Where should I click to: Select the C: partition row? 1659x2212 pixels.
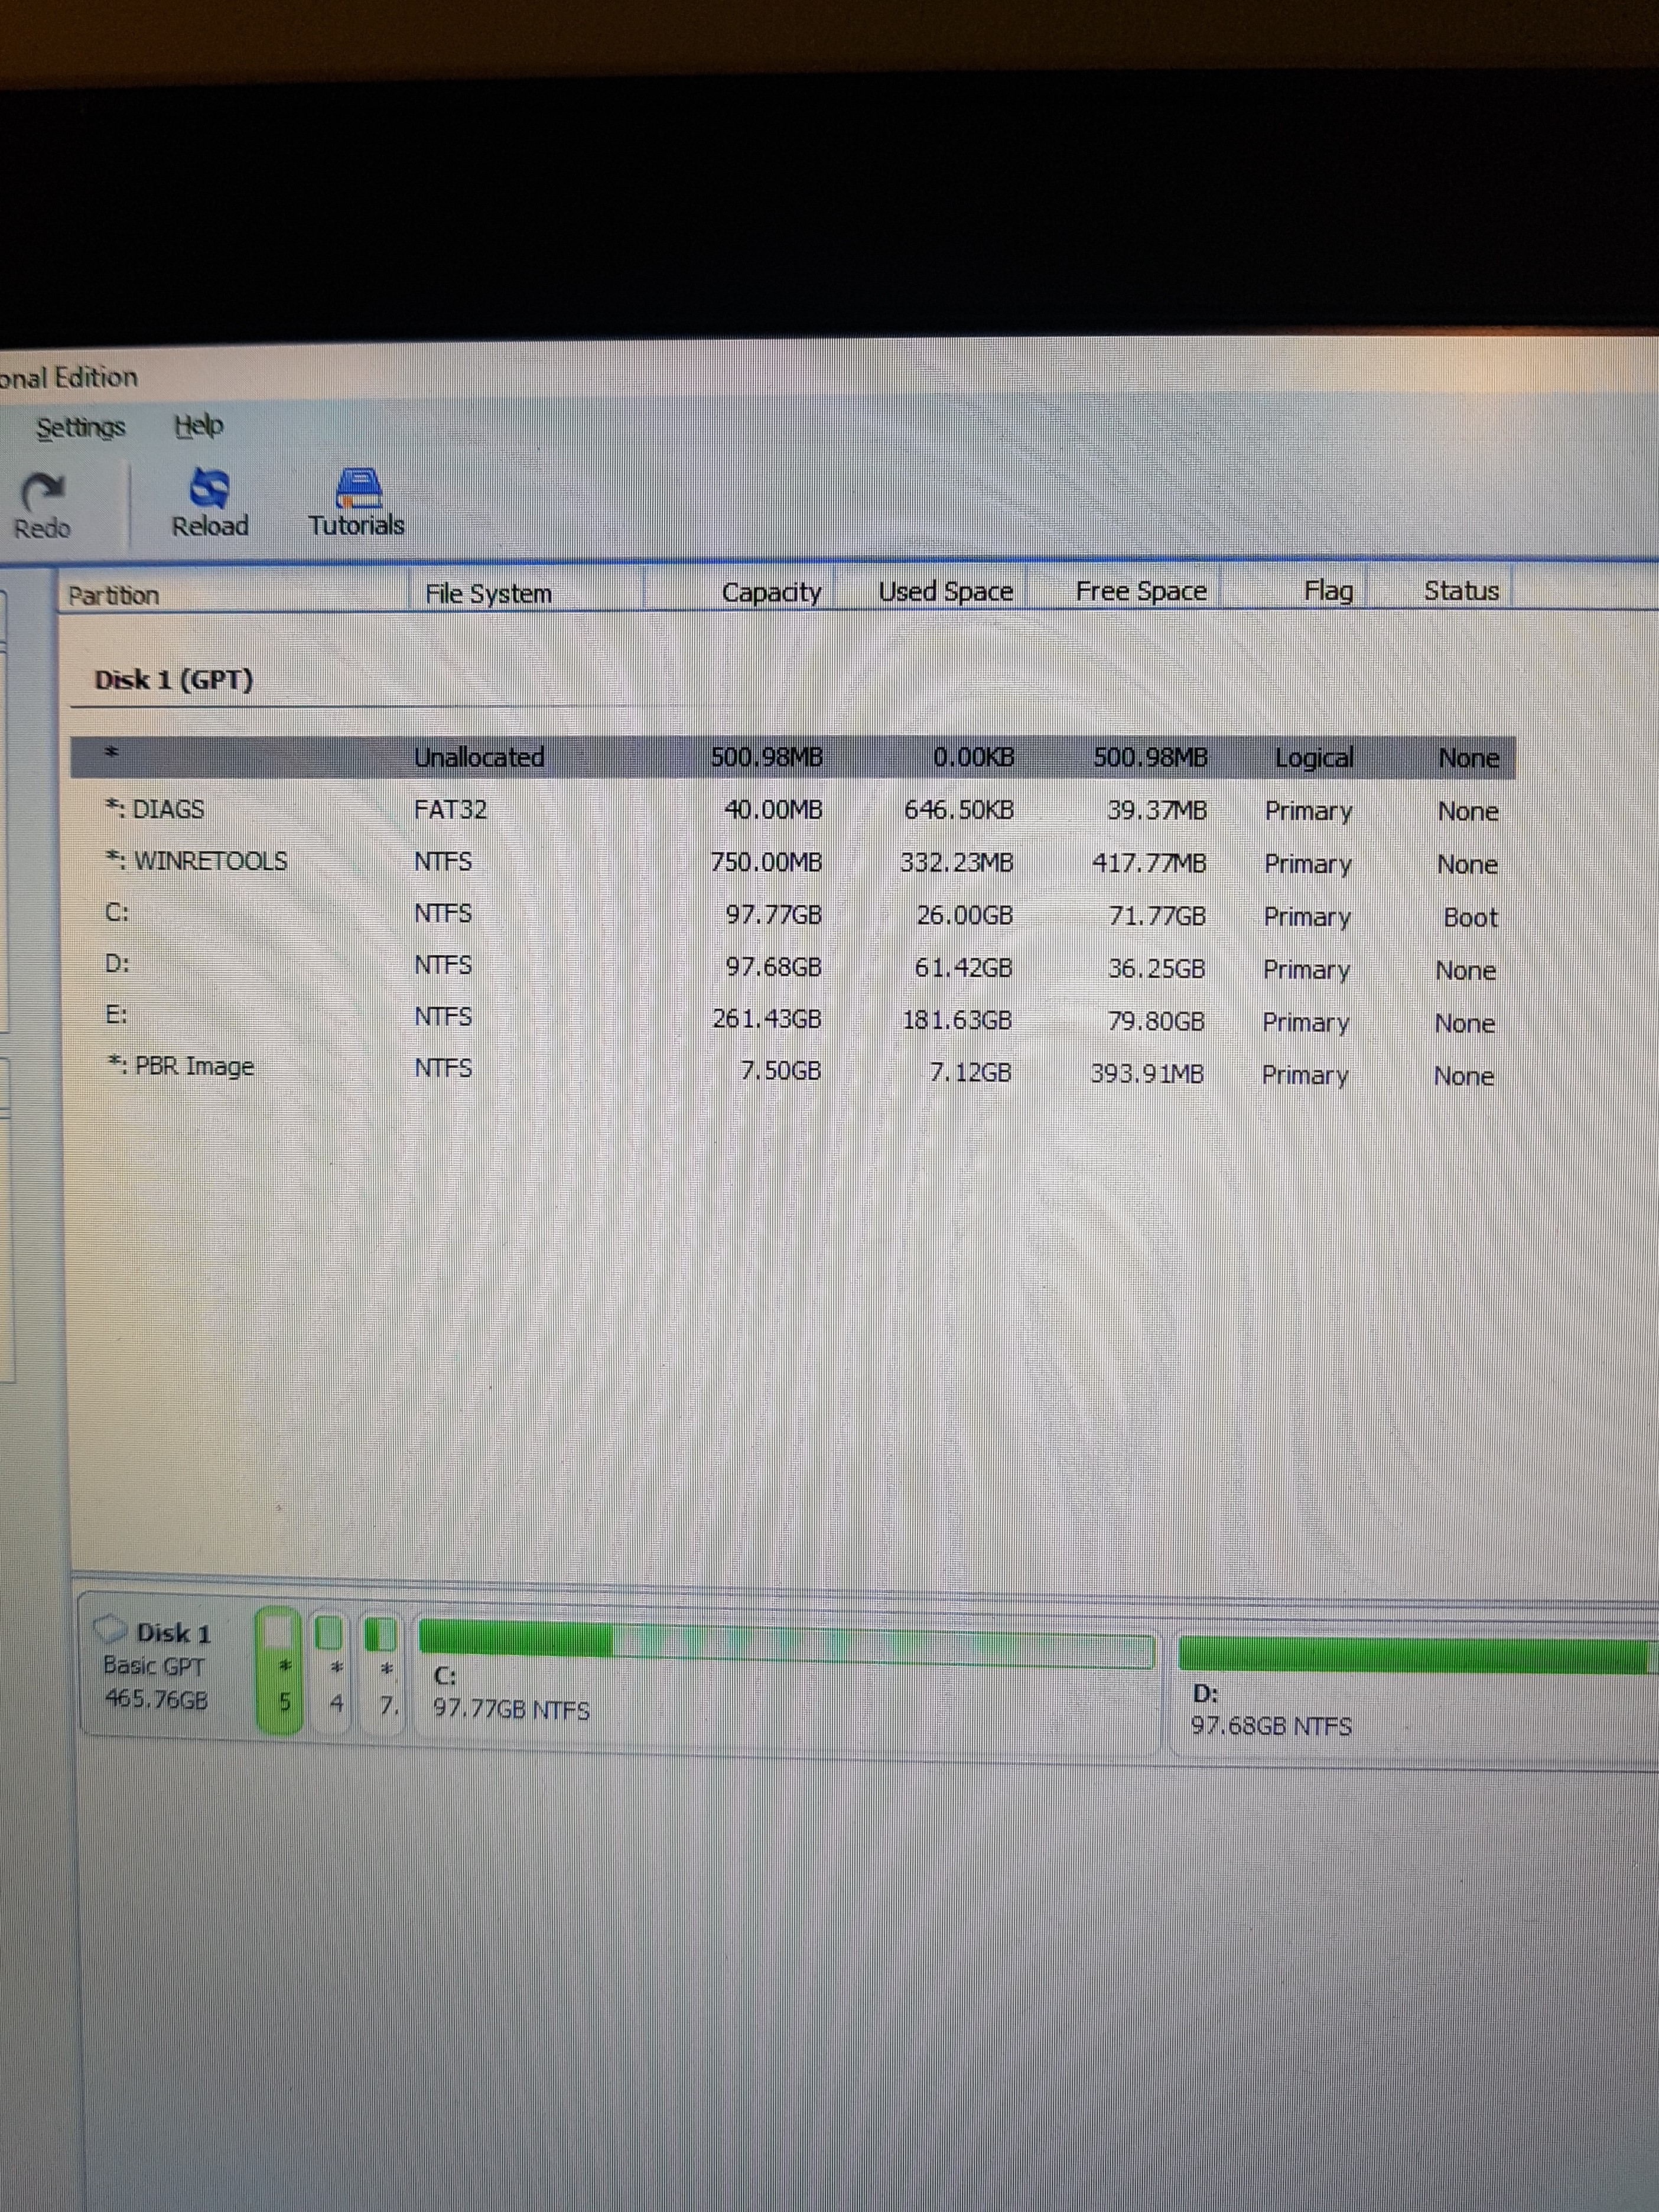[x=793, y=914]
